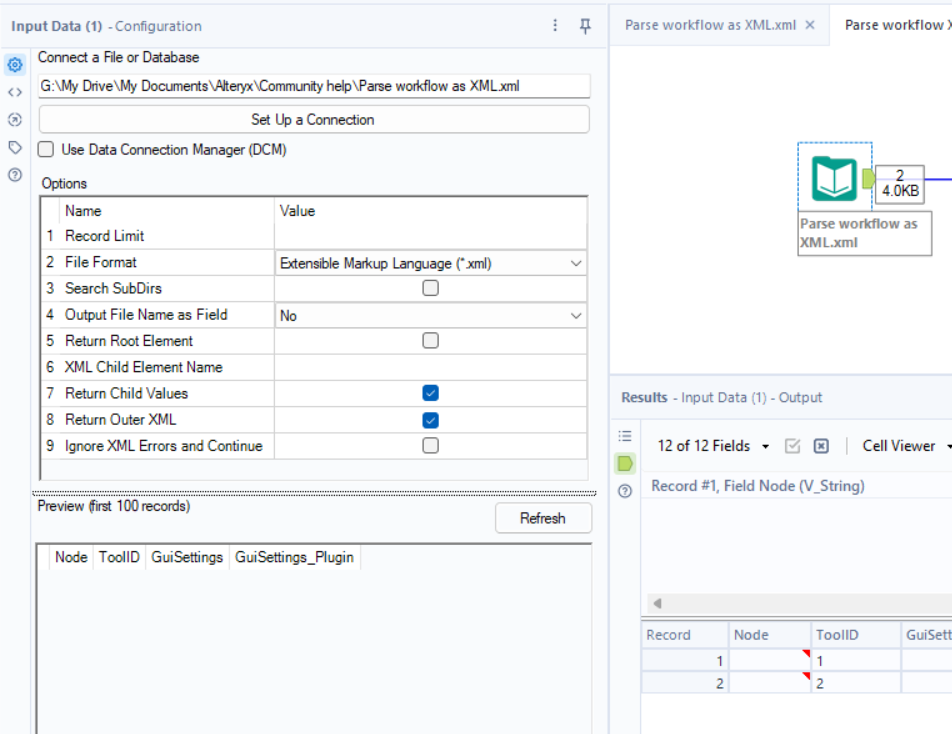This screenshot has width=952, height=734.
Task: Expand the 12 of 12 Fields dropdown
Action: pos(711,446)
